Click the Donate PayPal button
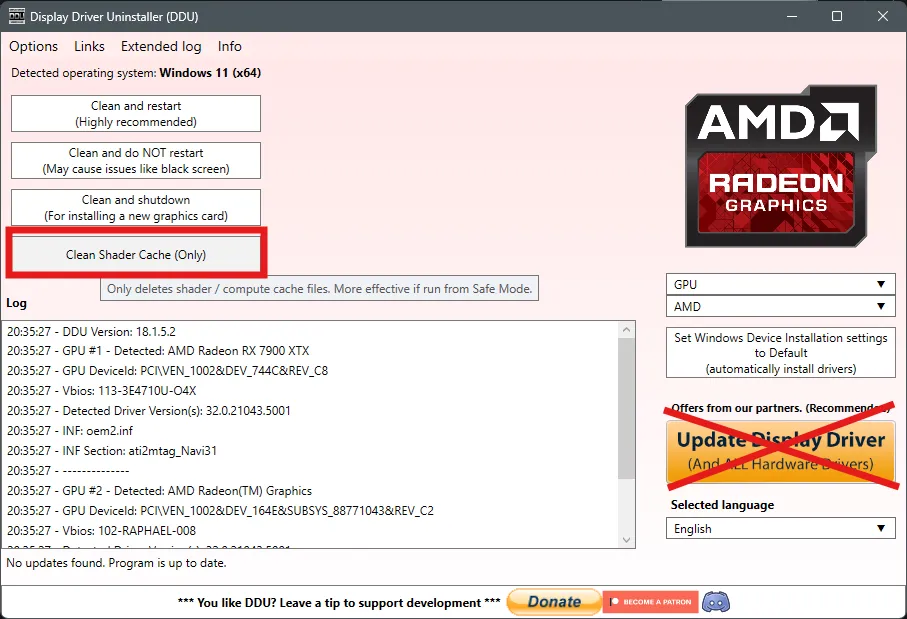Viewport: 907px width, 619px height. 554,602
